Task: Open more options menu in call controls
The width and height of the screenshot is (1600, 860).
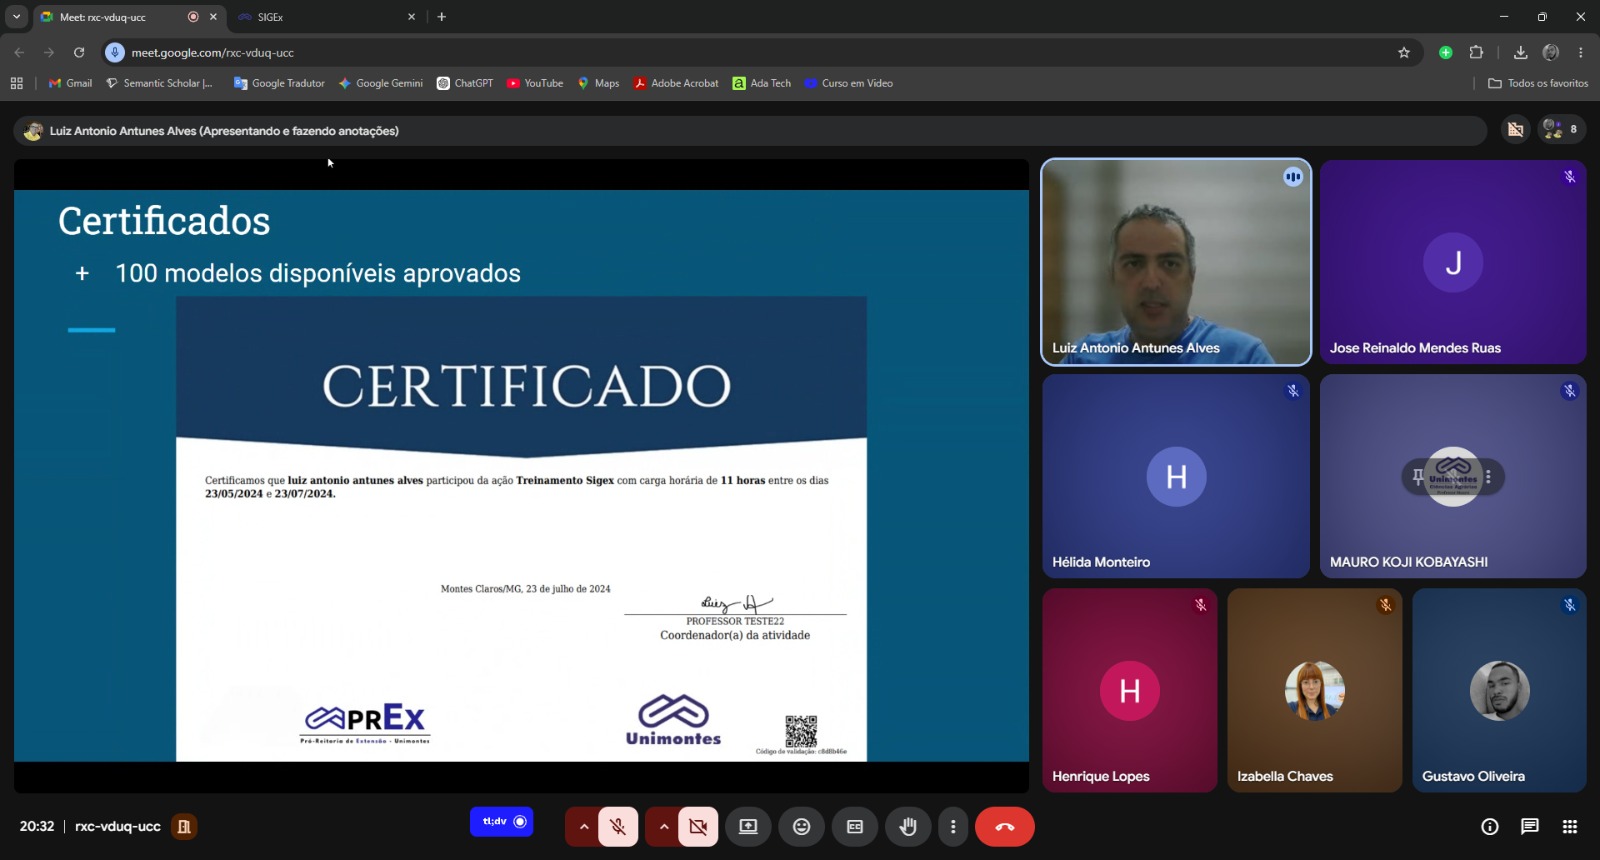Action: [x=953, y=827]
